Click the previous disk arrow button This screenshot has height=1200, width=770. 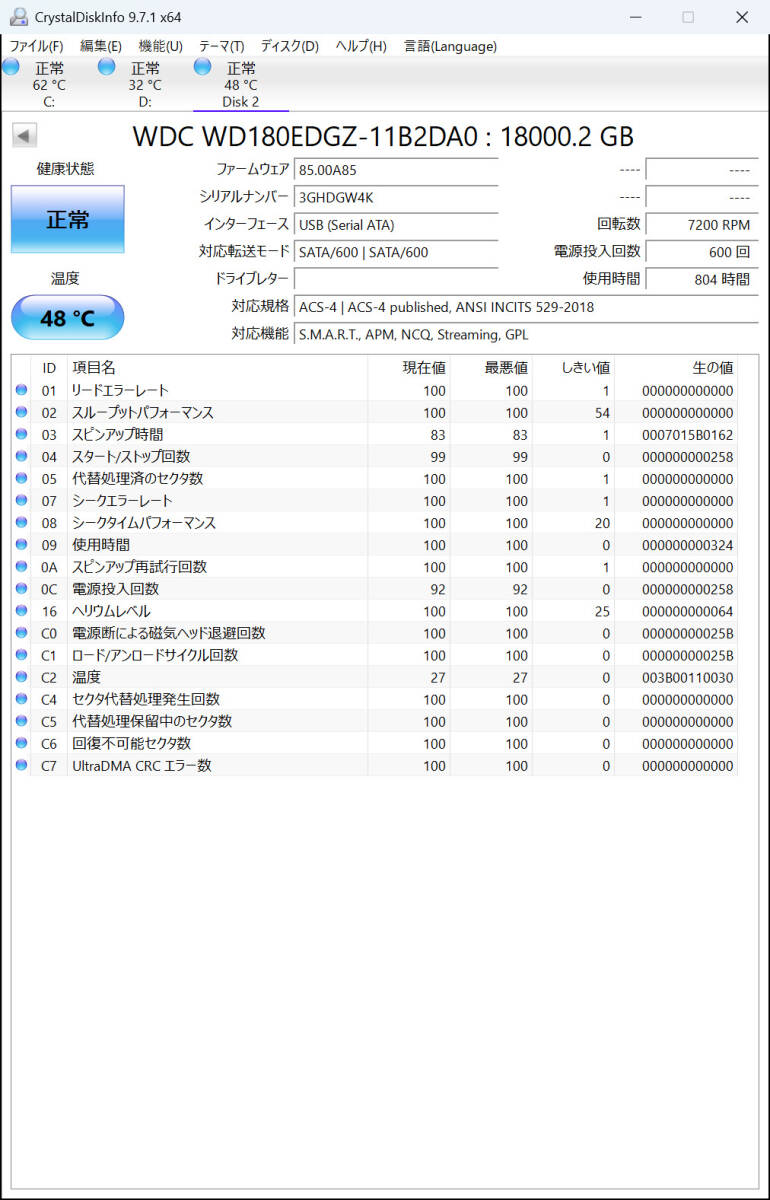[x=25, y=136]
